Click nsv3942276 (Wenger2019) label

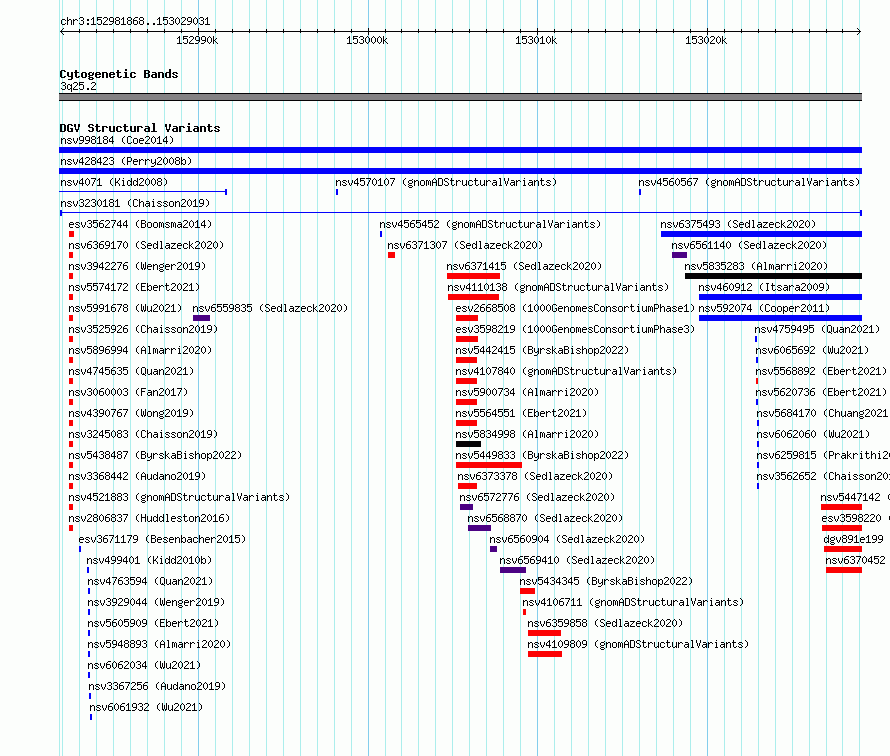point(137,266)
